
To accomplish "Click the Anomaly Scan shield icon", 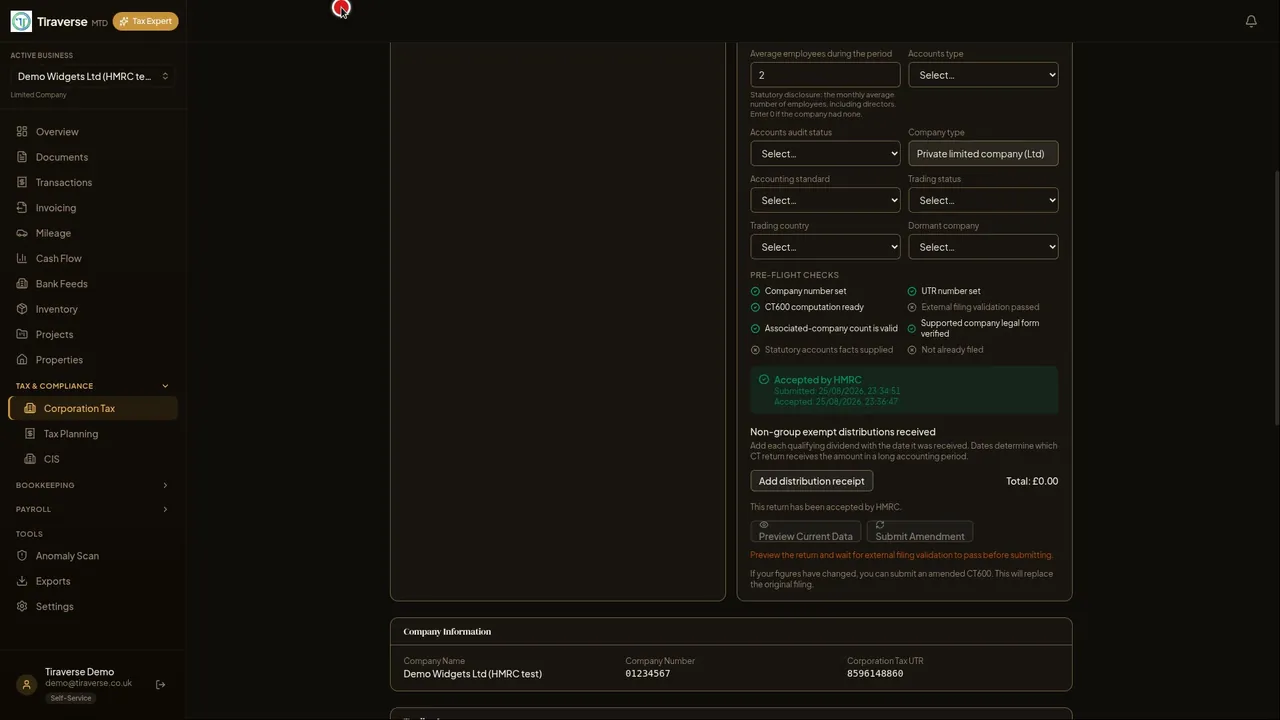I will (x=22, y=556).
